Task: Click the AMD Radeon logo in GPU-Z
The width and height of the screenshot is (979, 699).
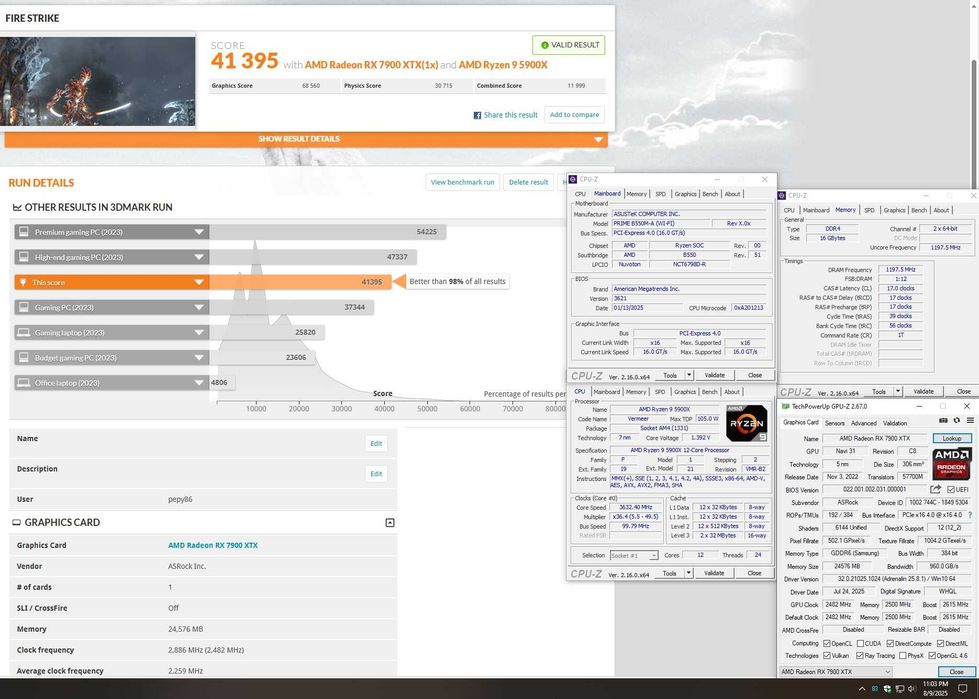Action: coord(952,464)
